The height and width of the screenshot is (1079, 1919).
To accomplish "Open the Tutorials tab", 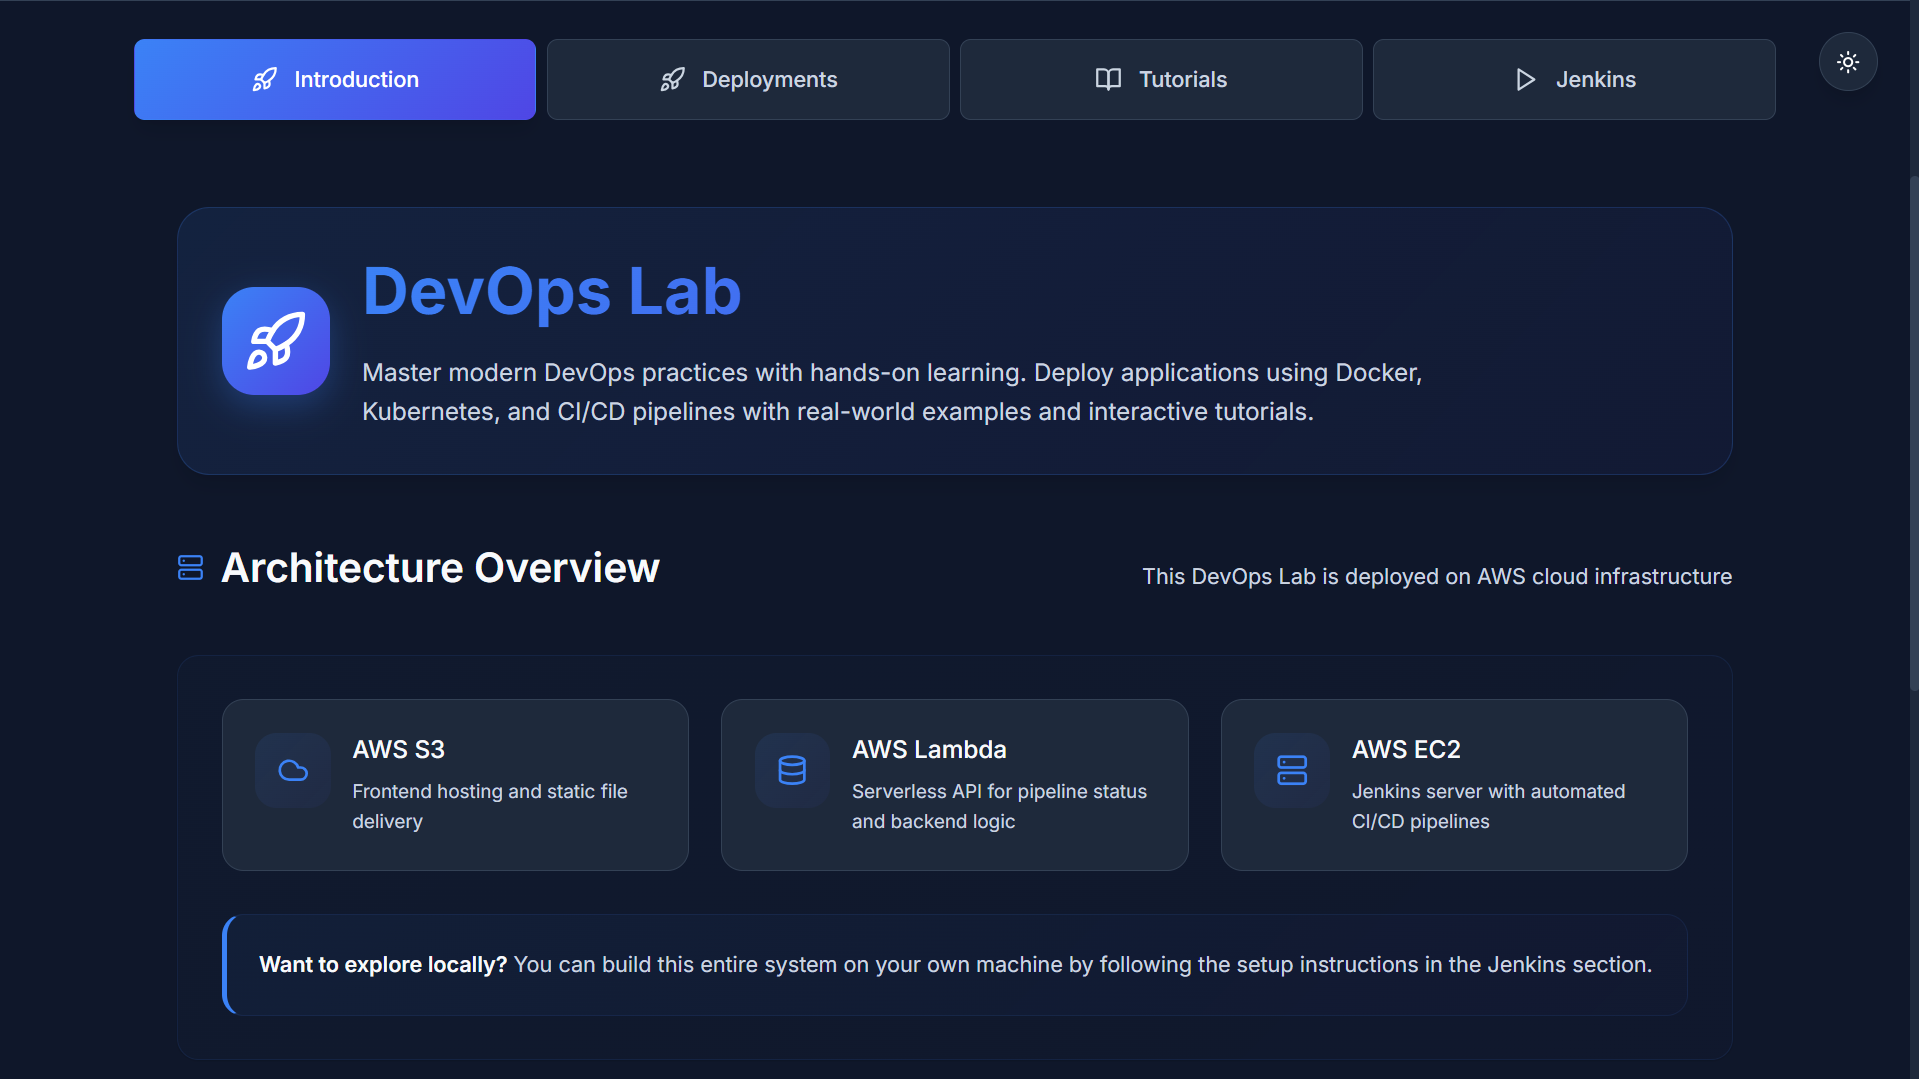I will 1161,80.
